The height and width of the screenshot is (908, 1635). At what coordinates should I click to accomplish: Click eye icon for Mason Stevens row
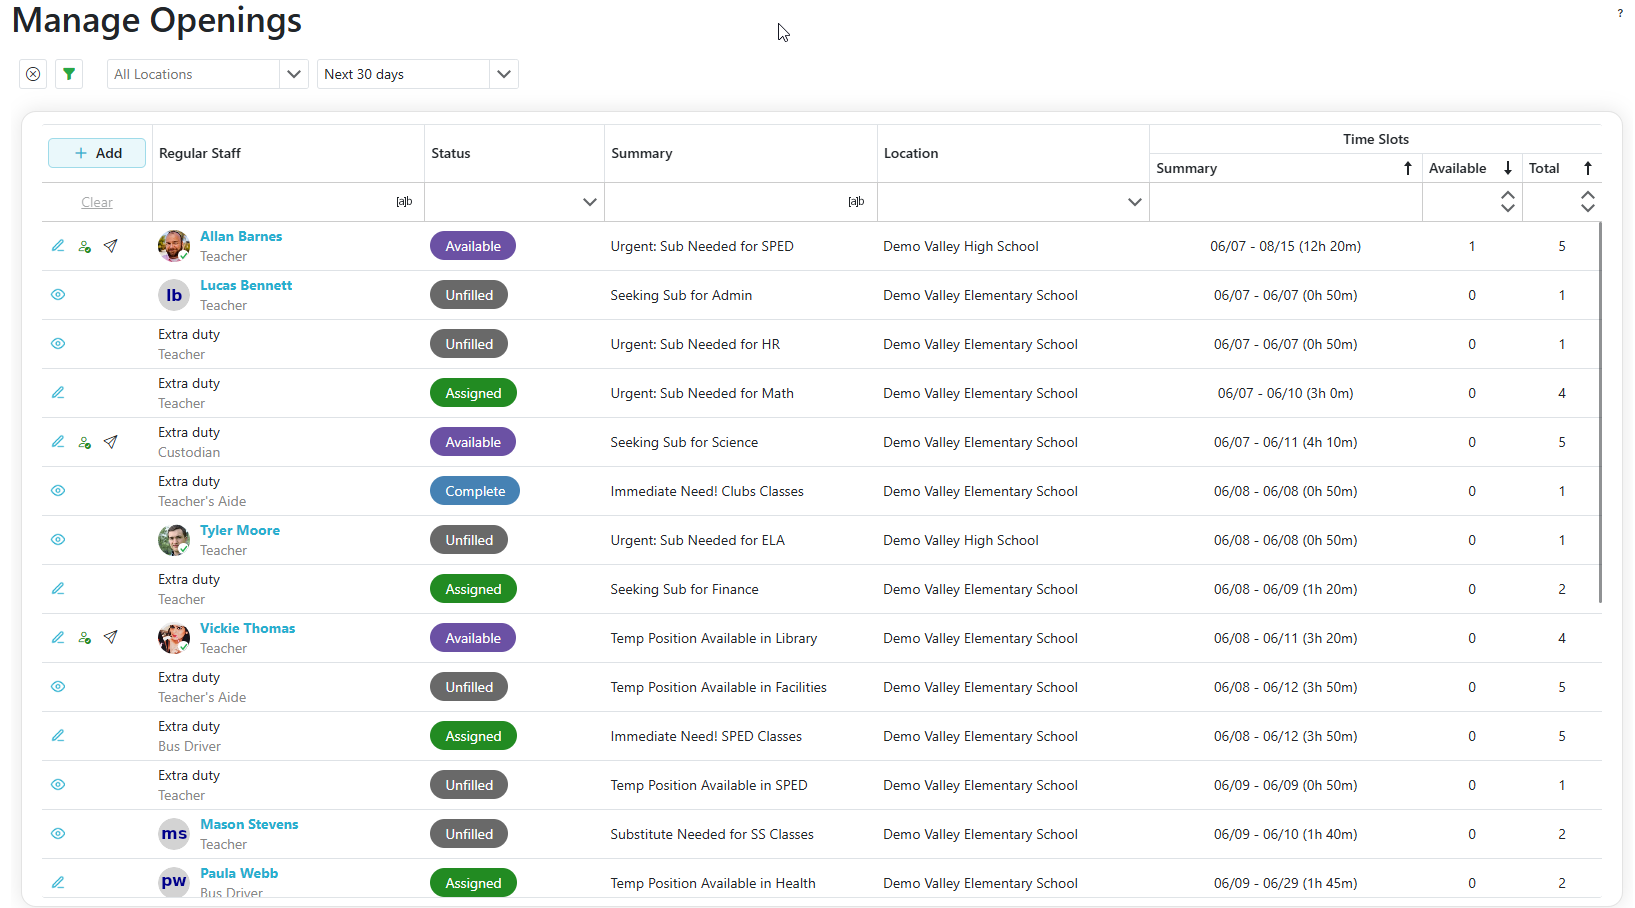click(58, 834)
